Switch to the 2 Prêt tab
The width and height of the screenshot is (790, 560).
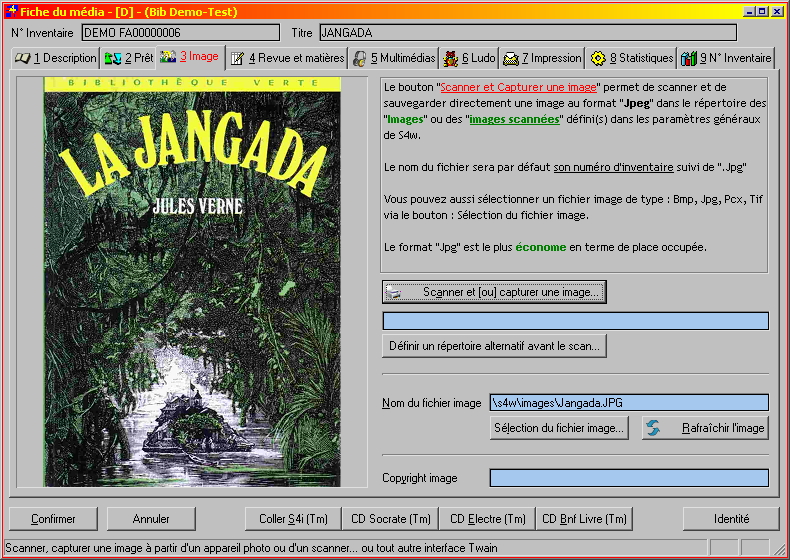[128, 58]
